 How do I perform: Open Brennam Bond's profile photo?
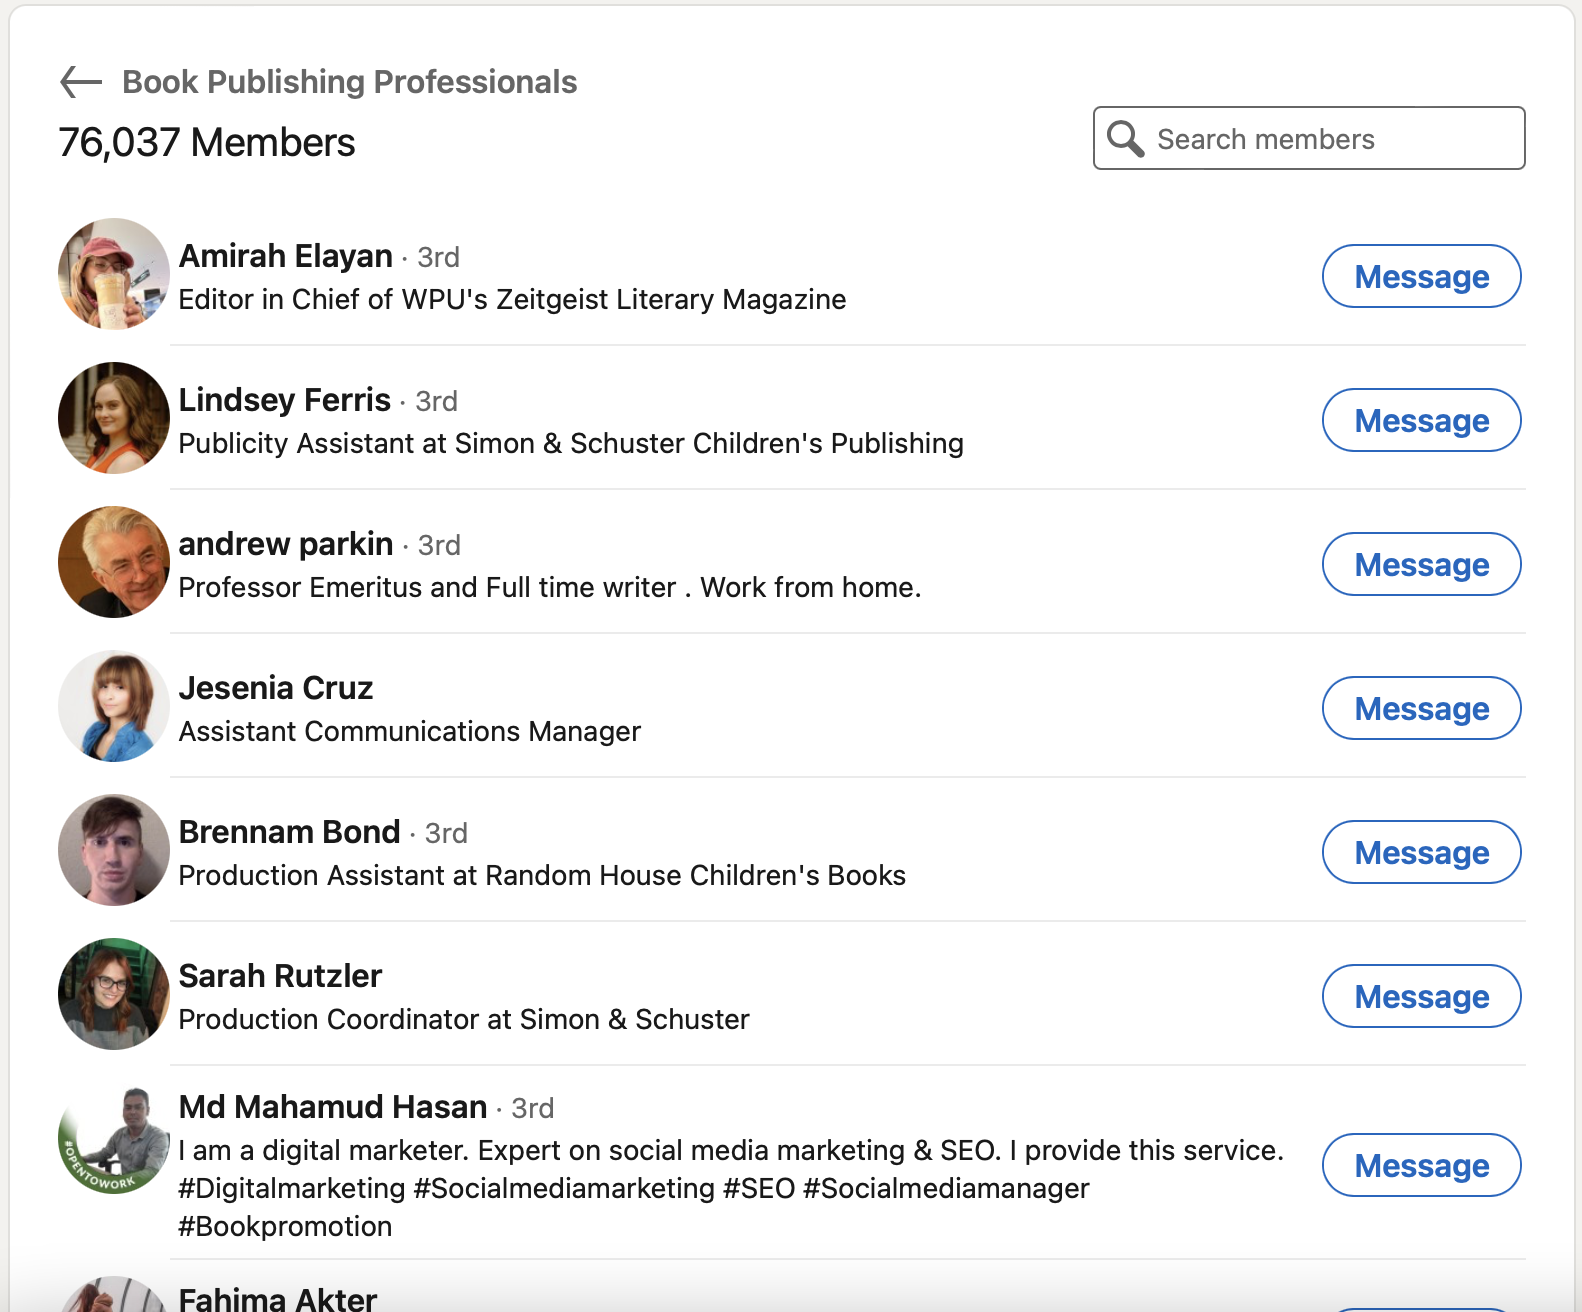click(114, 850)
